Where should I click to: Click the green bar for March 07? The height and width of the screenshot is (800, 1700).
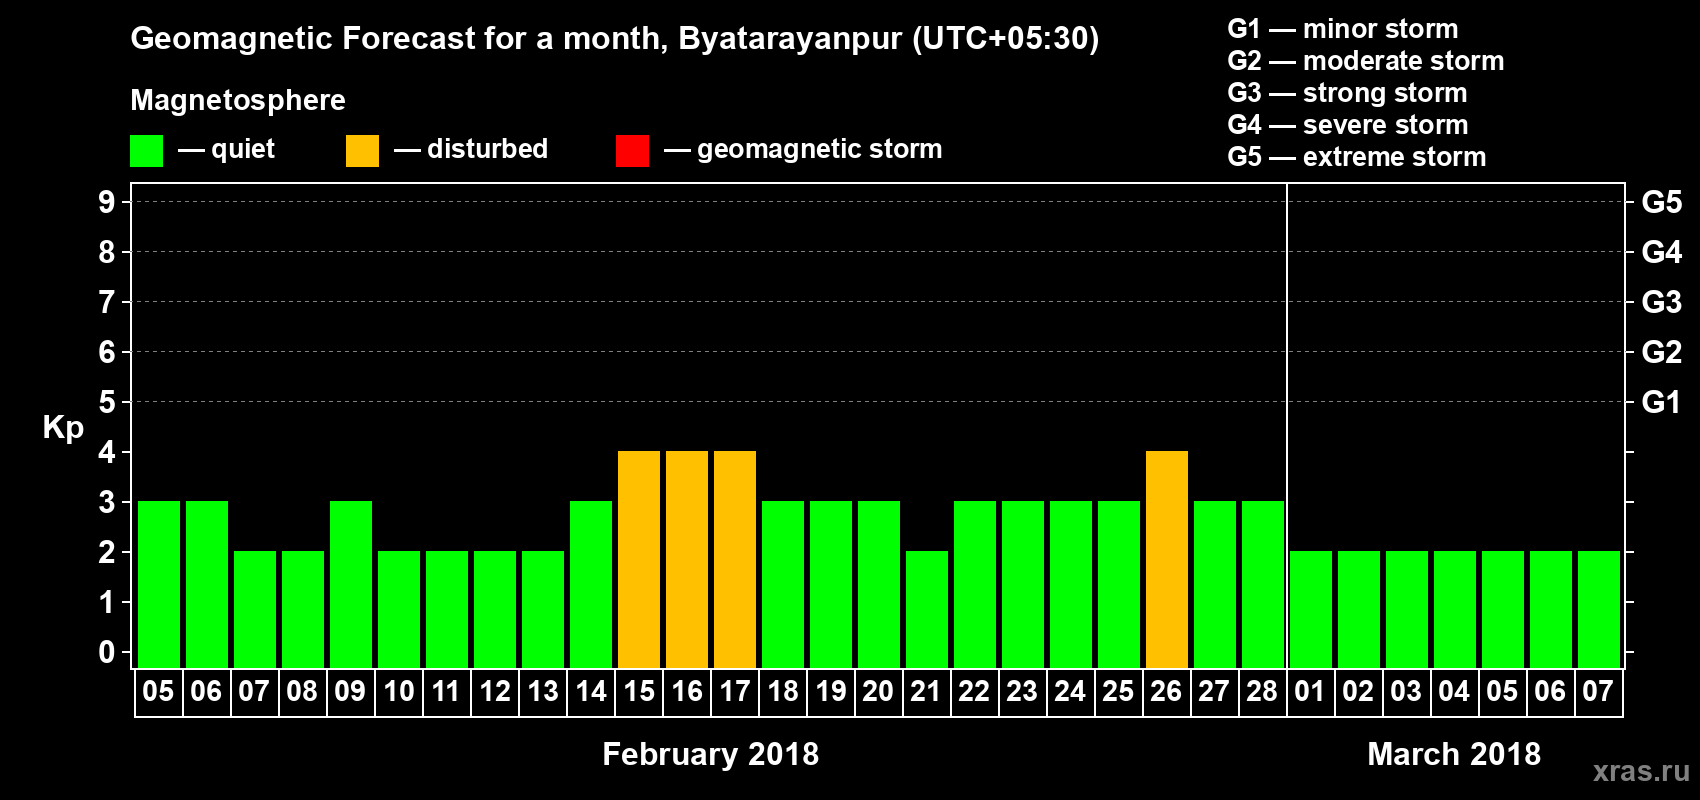click(1599, 609)
